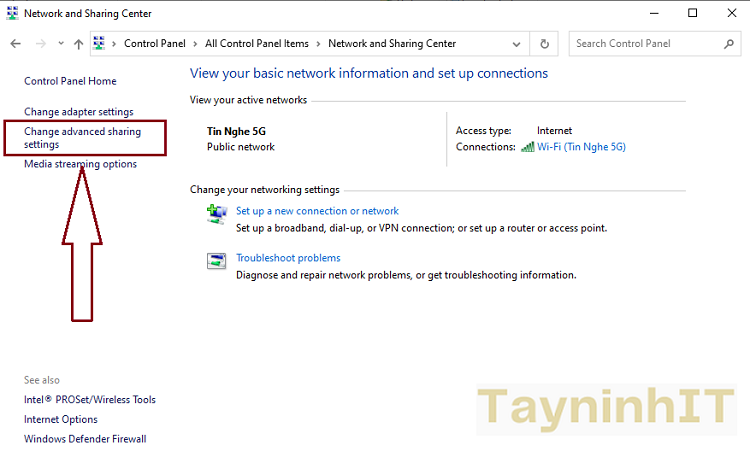Image resolution: width=750 pixels, height=457 pixels.
Task: Click the Forward navigation arrow
Action: (x=40, y=44)
